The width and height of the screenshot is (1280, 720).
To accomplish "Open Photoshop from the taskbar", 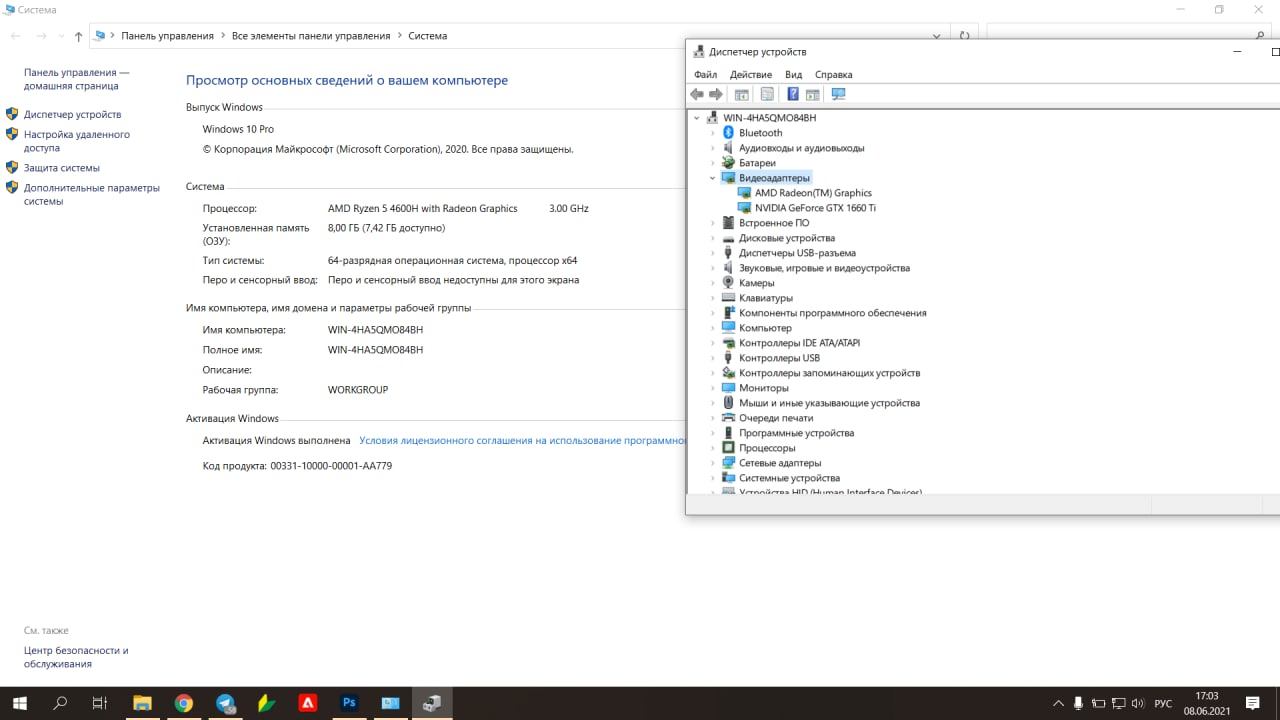I will pos(349,703).
